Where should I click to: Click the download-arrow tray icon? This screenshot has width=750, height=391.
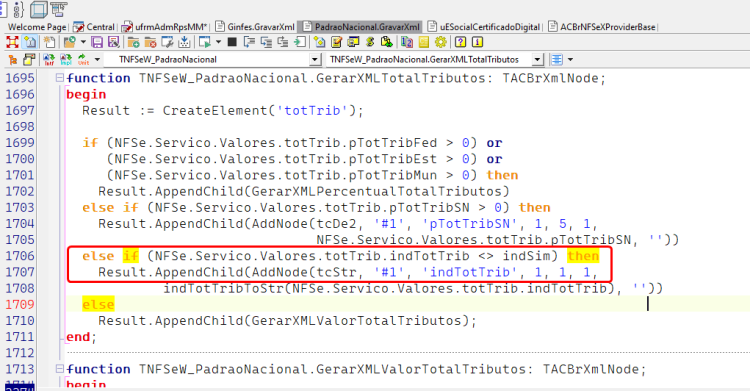pyautogui.click(x=184, y=42)
